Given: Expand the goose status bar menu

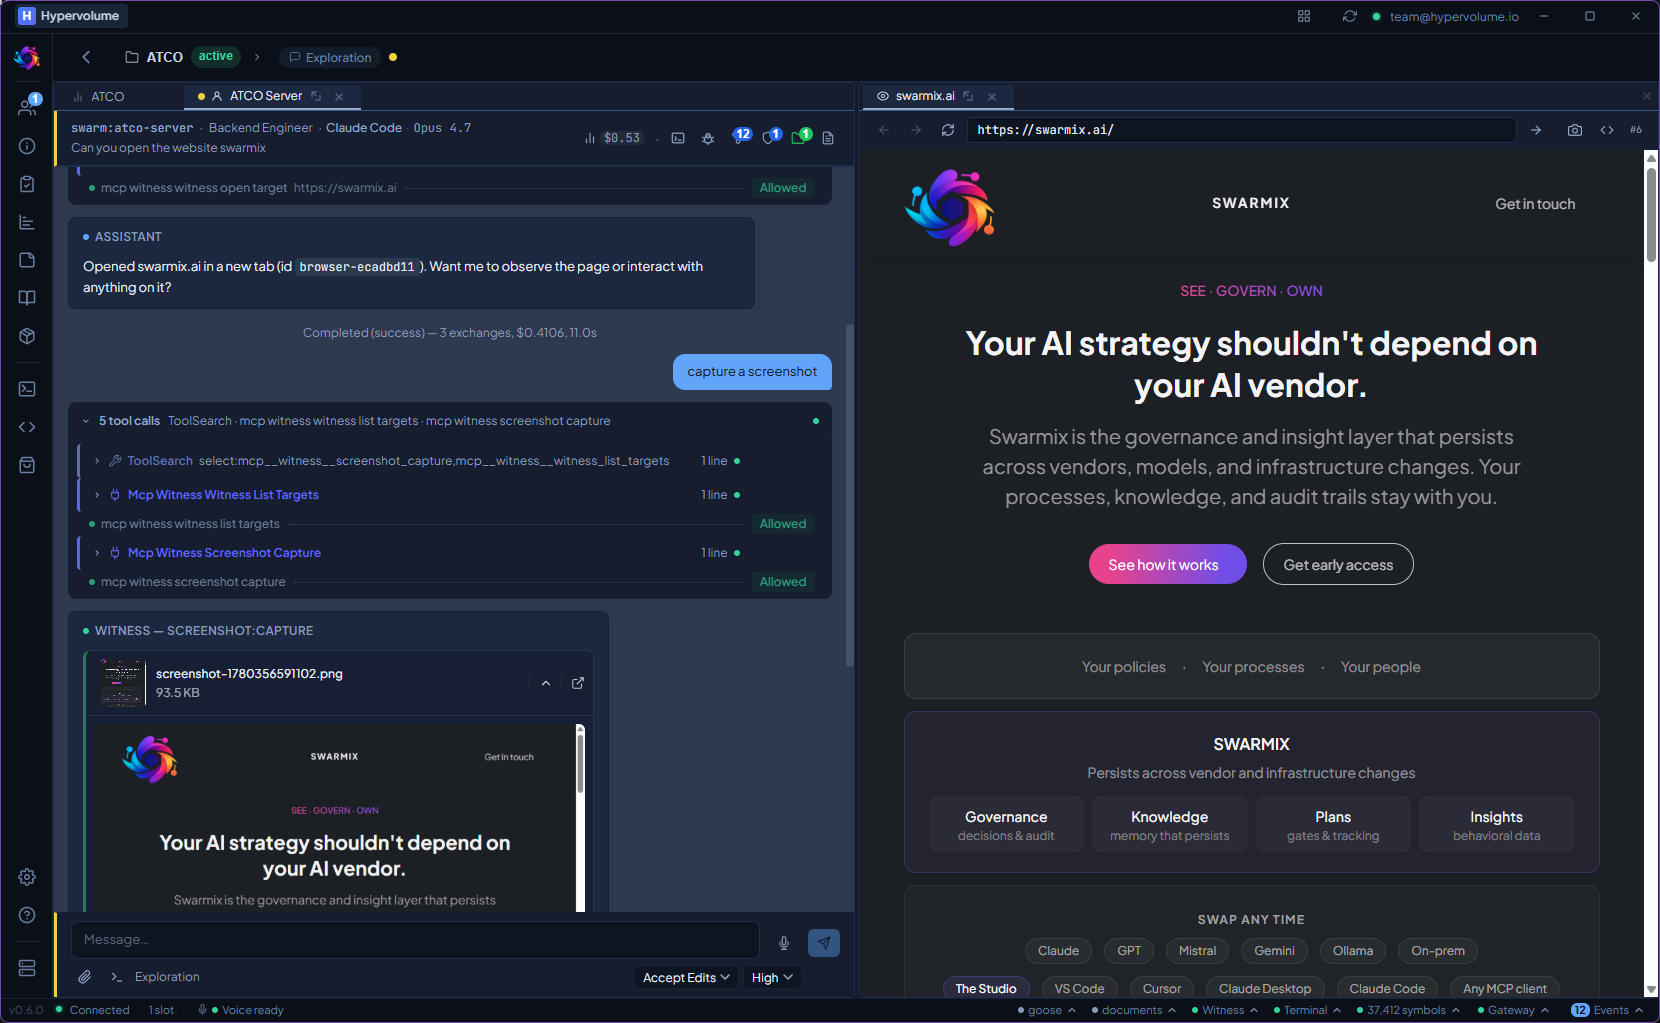Looking at the screenshot, I should click(1046, 1010).
